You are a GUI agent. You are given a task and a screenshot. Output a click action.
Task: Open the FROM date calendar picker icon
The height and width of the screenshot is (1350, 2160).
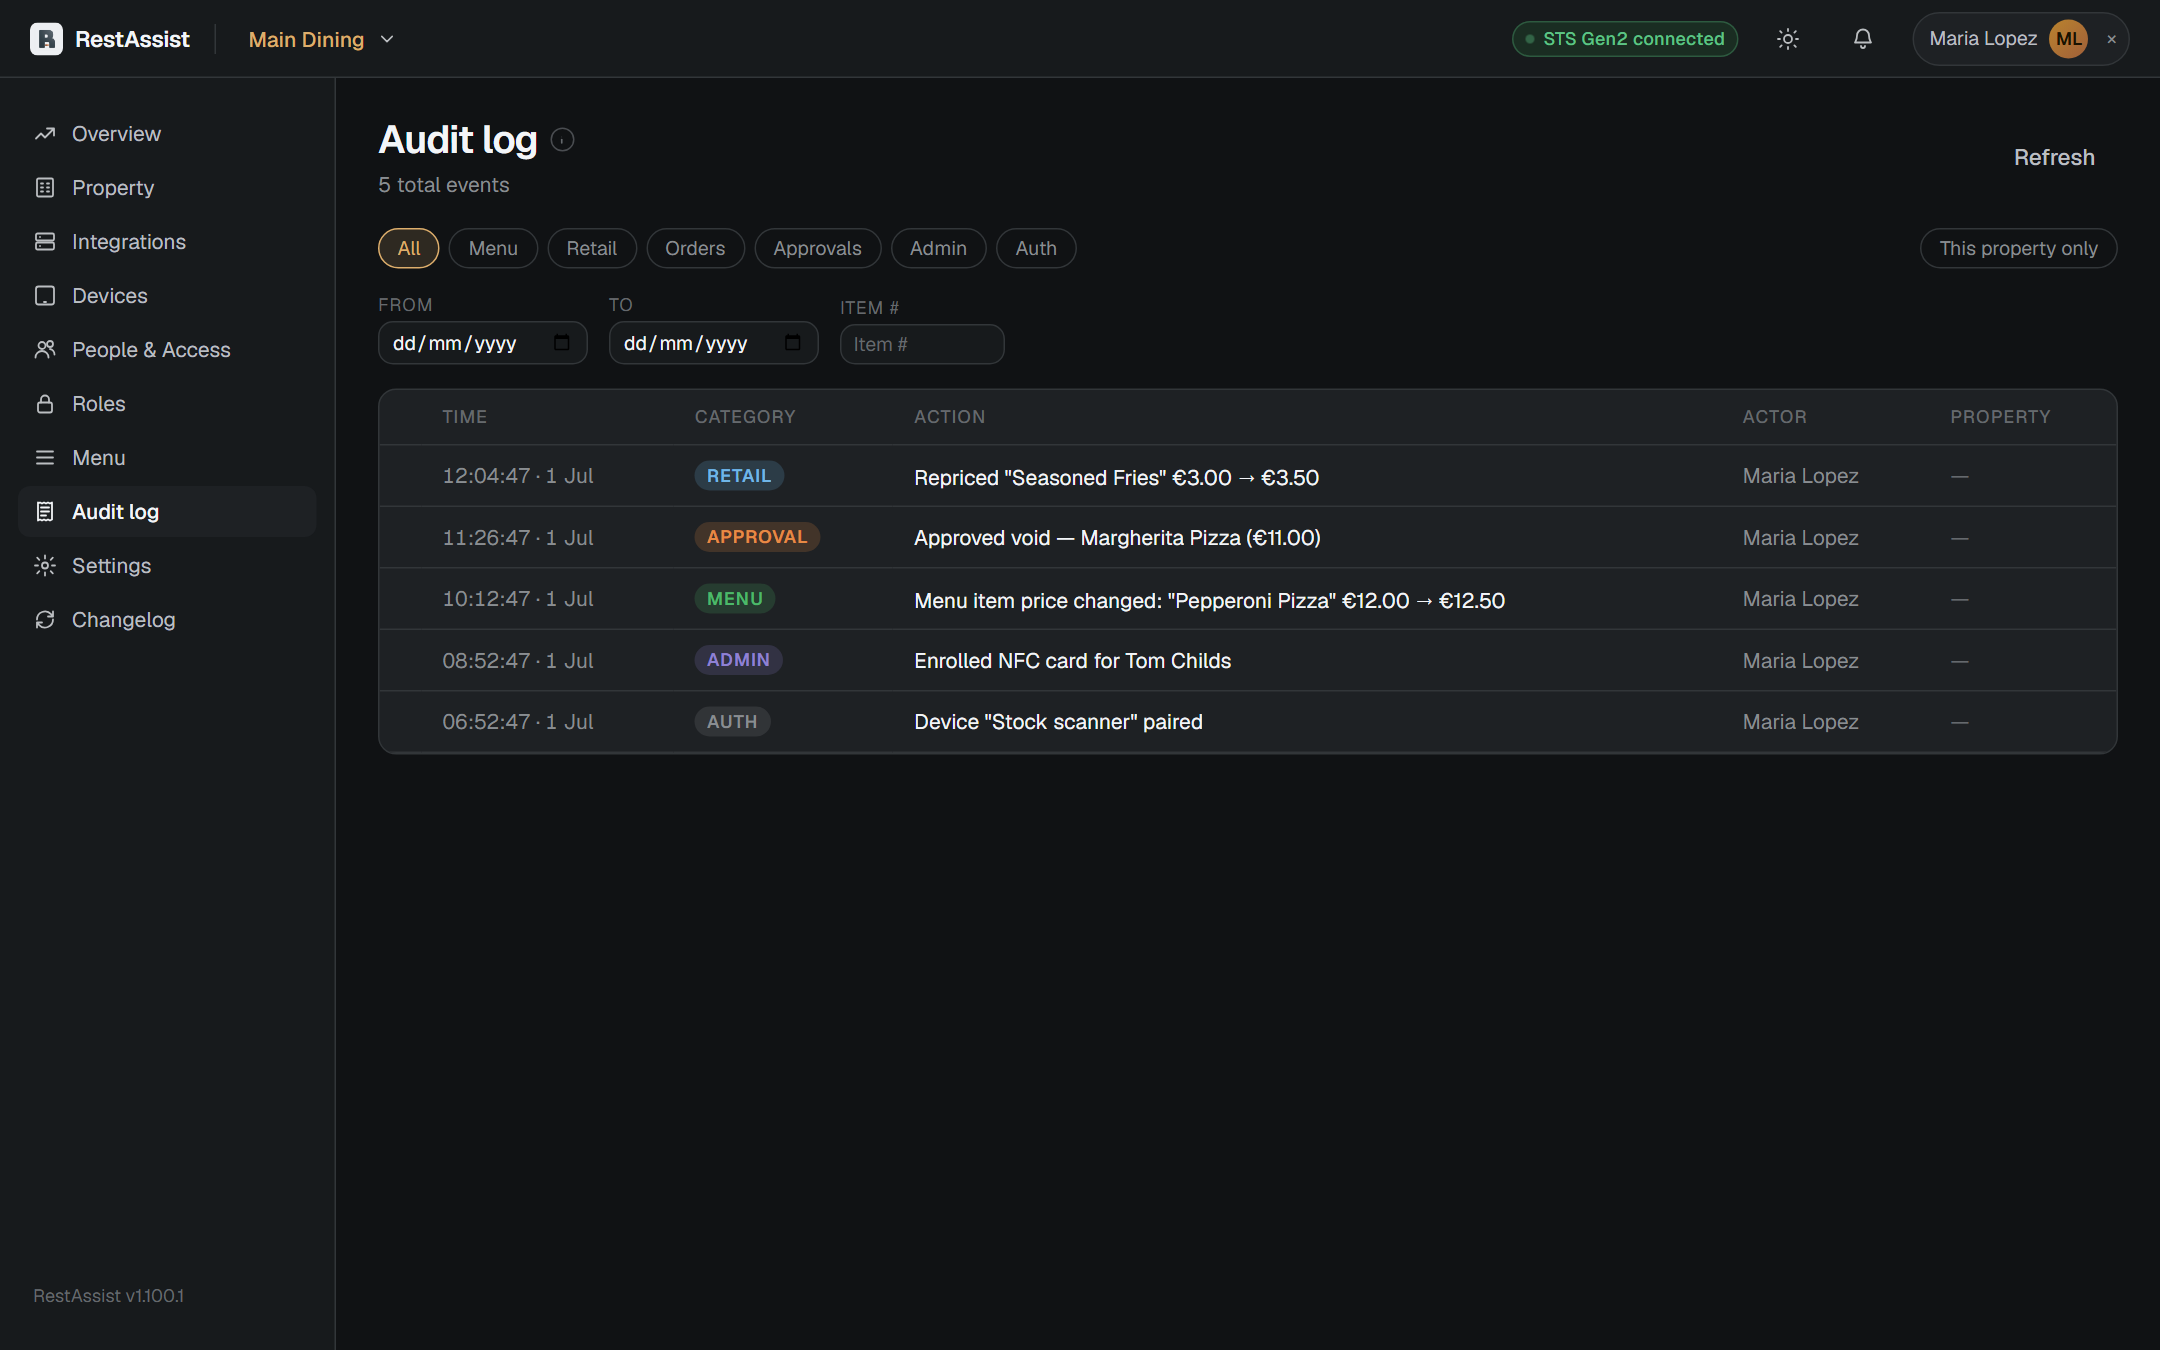point(561,343)
